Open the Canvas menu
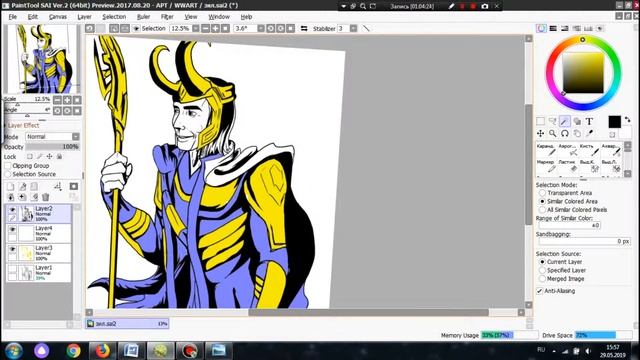Image resolution: width=640 pixels, height=360 pixels. click(58, 17)
